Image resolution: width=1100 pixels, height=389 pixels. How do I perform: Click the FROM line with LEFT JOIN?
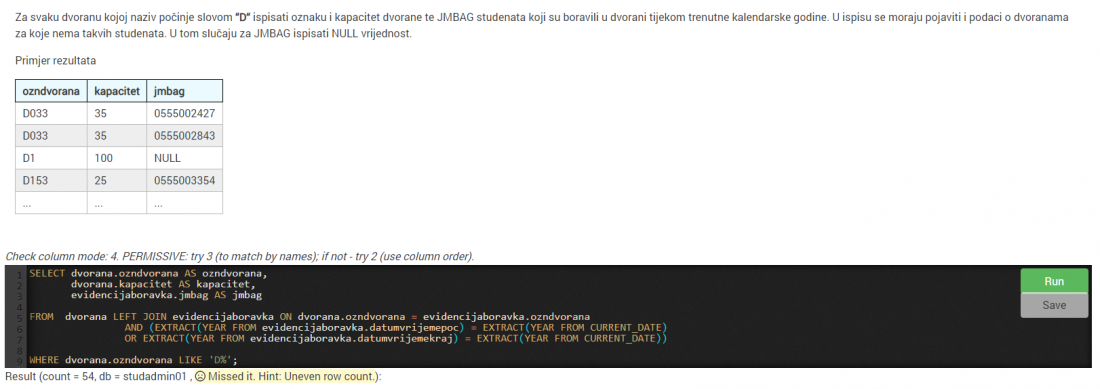[309, 316]
